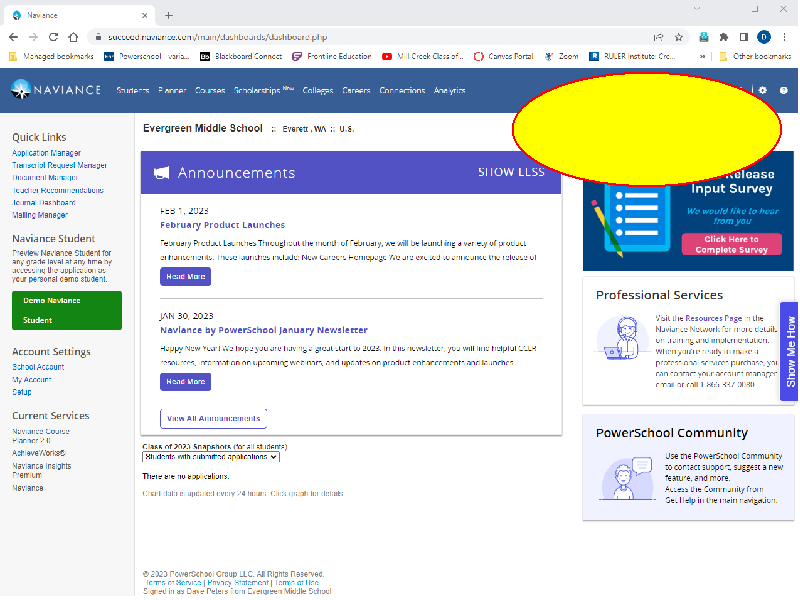
Task: Open the January Newsletter announcement title
Action: (264, 330)
